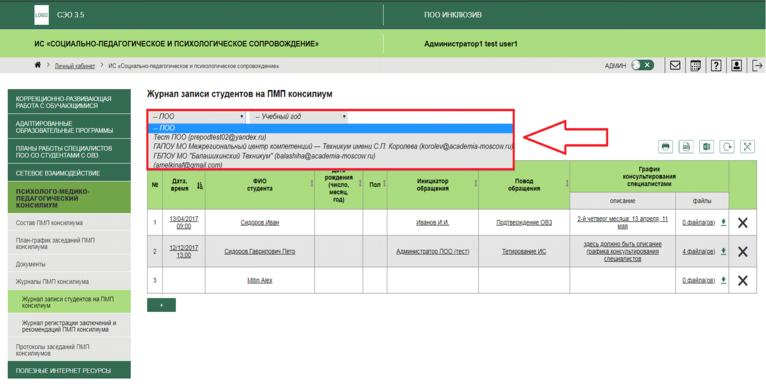The image size is (766, 384).
Task: Open Иванов И.И. initiator link
Action: coord(432,223)
